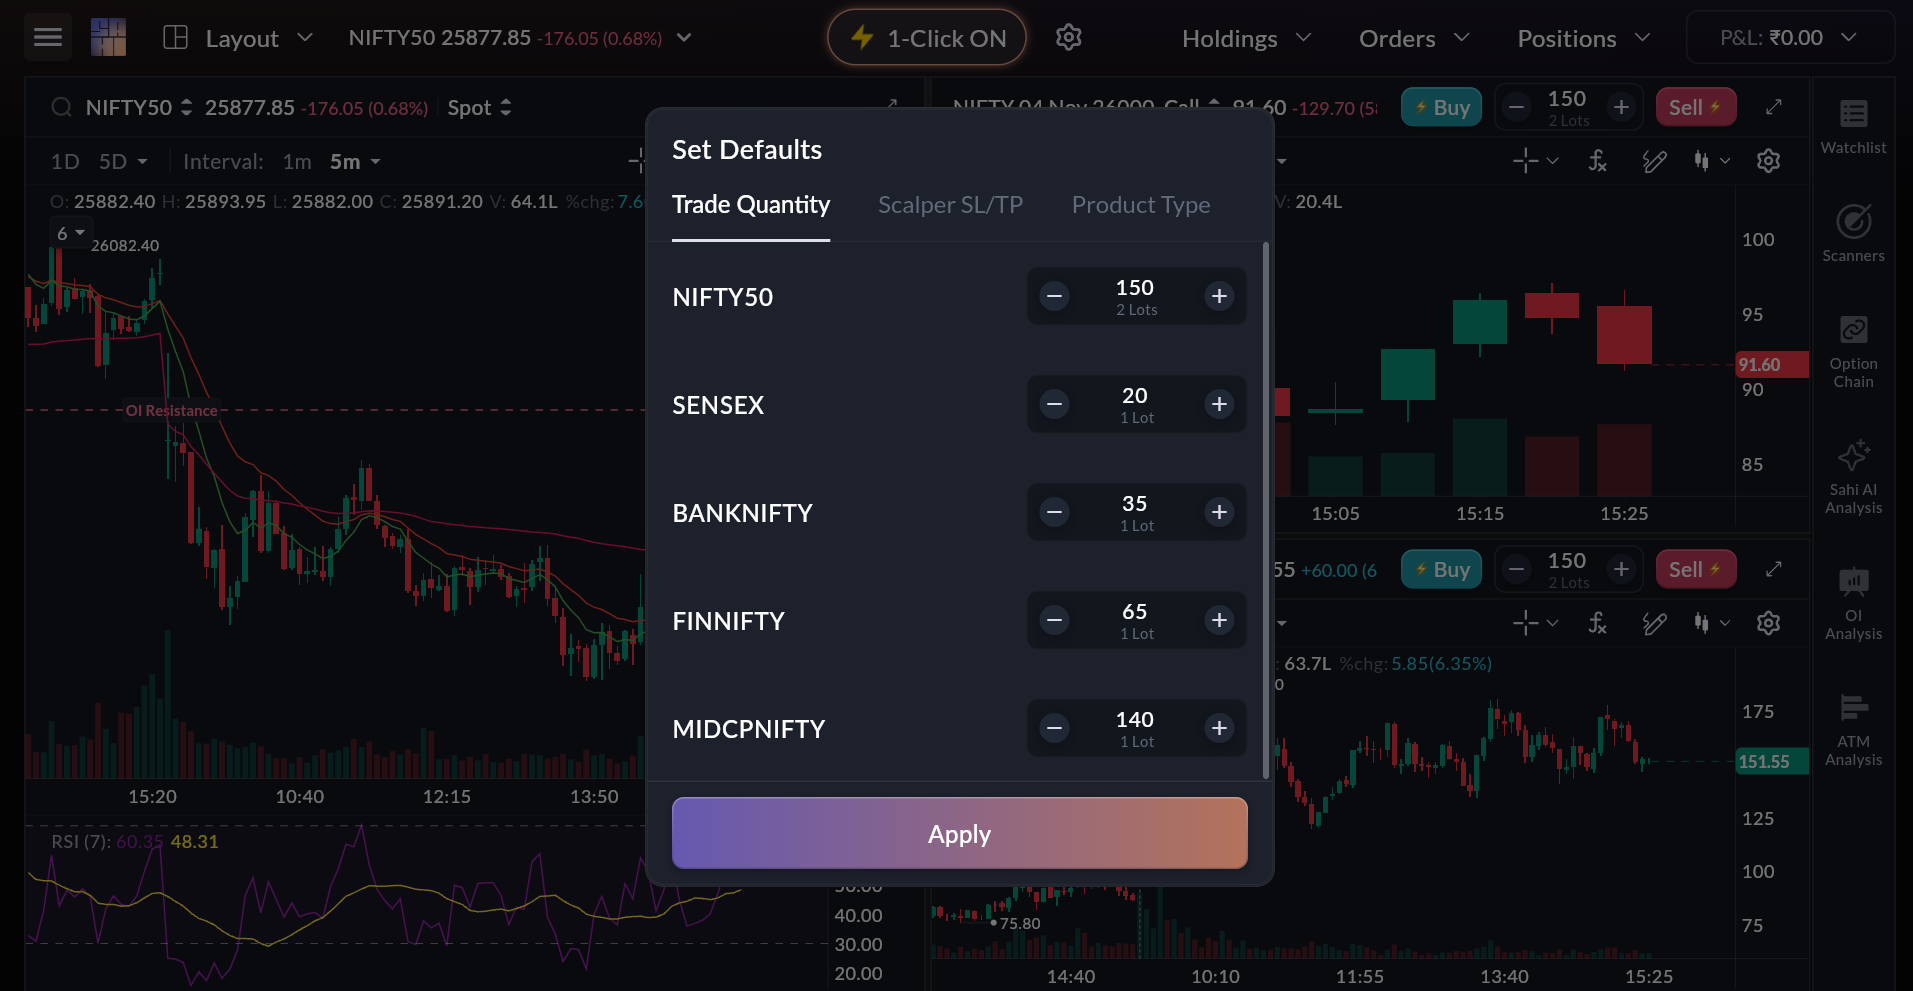Open the ATM Analysis panel
1913x991 pixels.
1852,730
